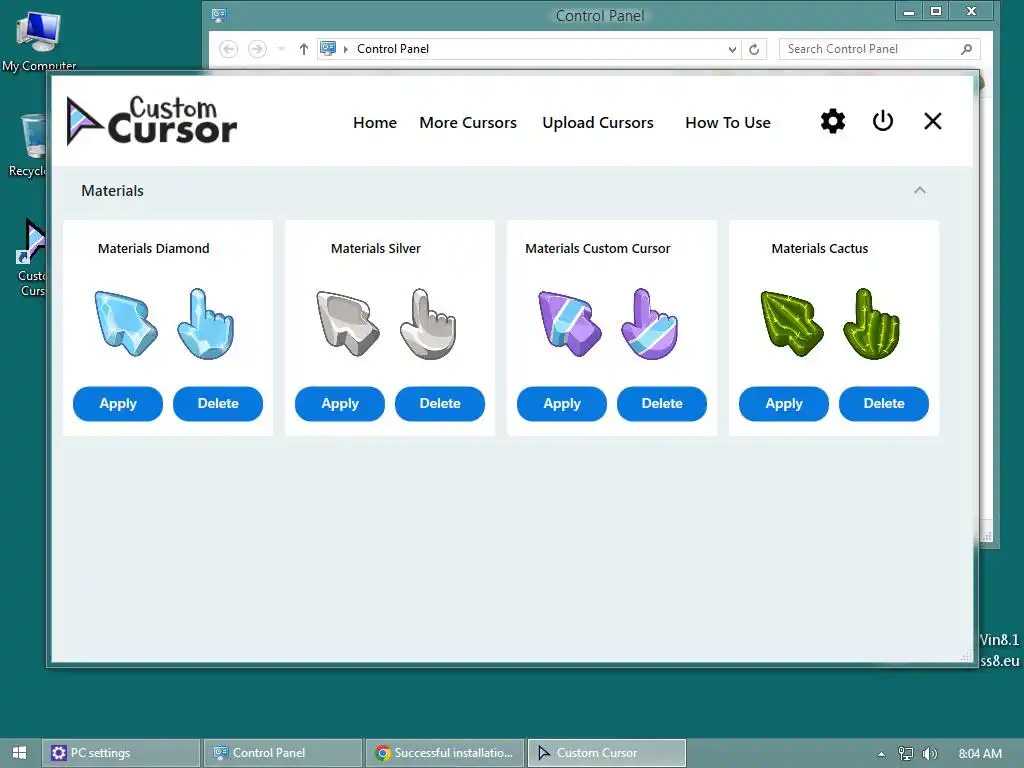The height and width of the screenshot is (768, 1024).
Task: Click the volume speaker tray icon
Action: (929, 754)
